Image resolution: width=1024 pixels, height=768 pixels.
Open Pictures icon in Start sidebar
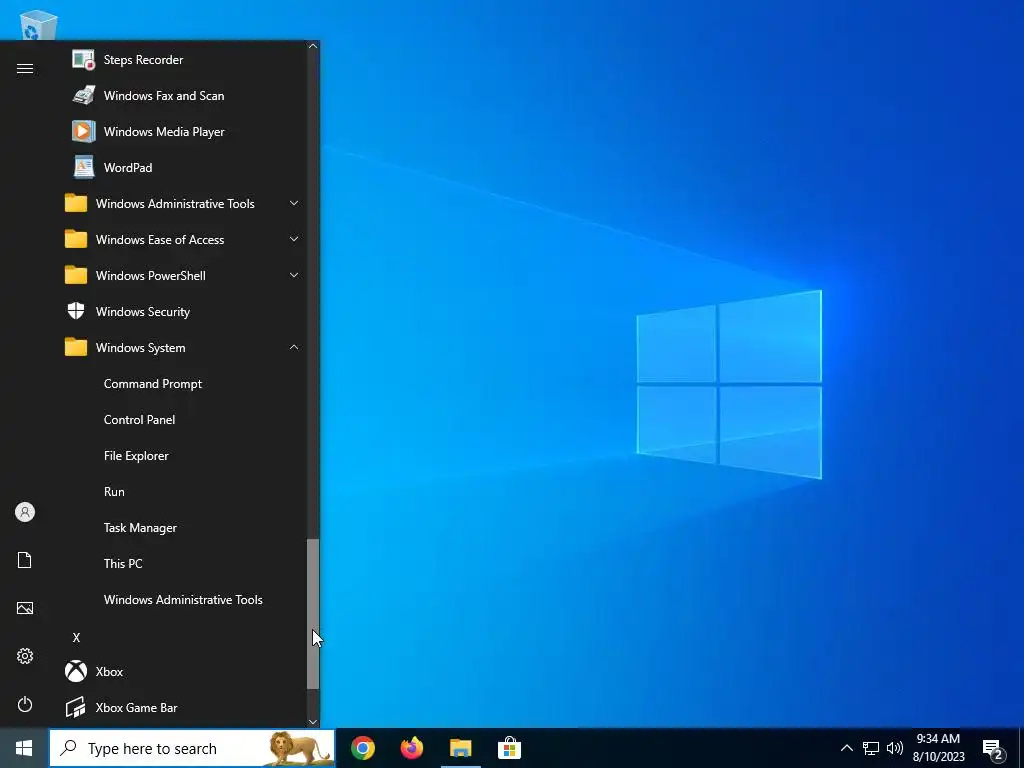[x=25, y=608]
